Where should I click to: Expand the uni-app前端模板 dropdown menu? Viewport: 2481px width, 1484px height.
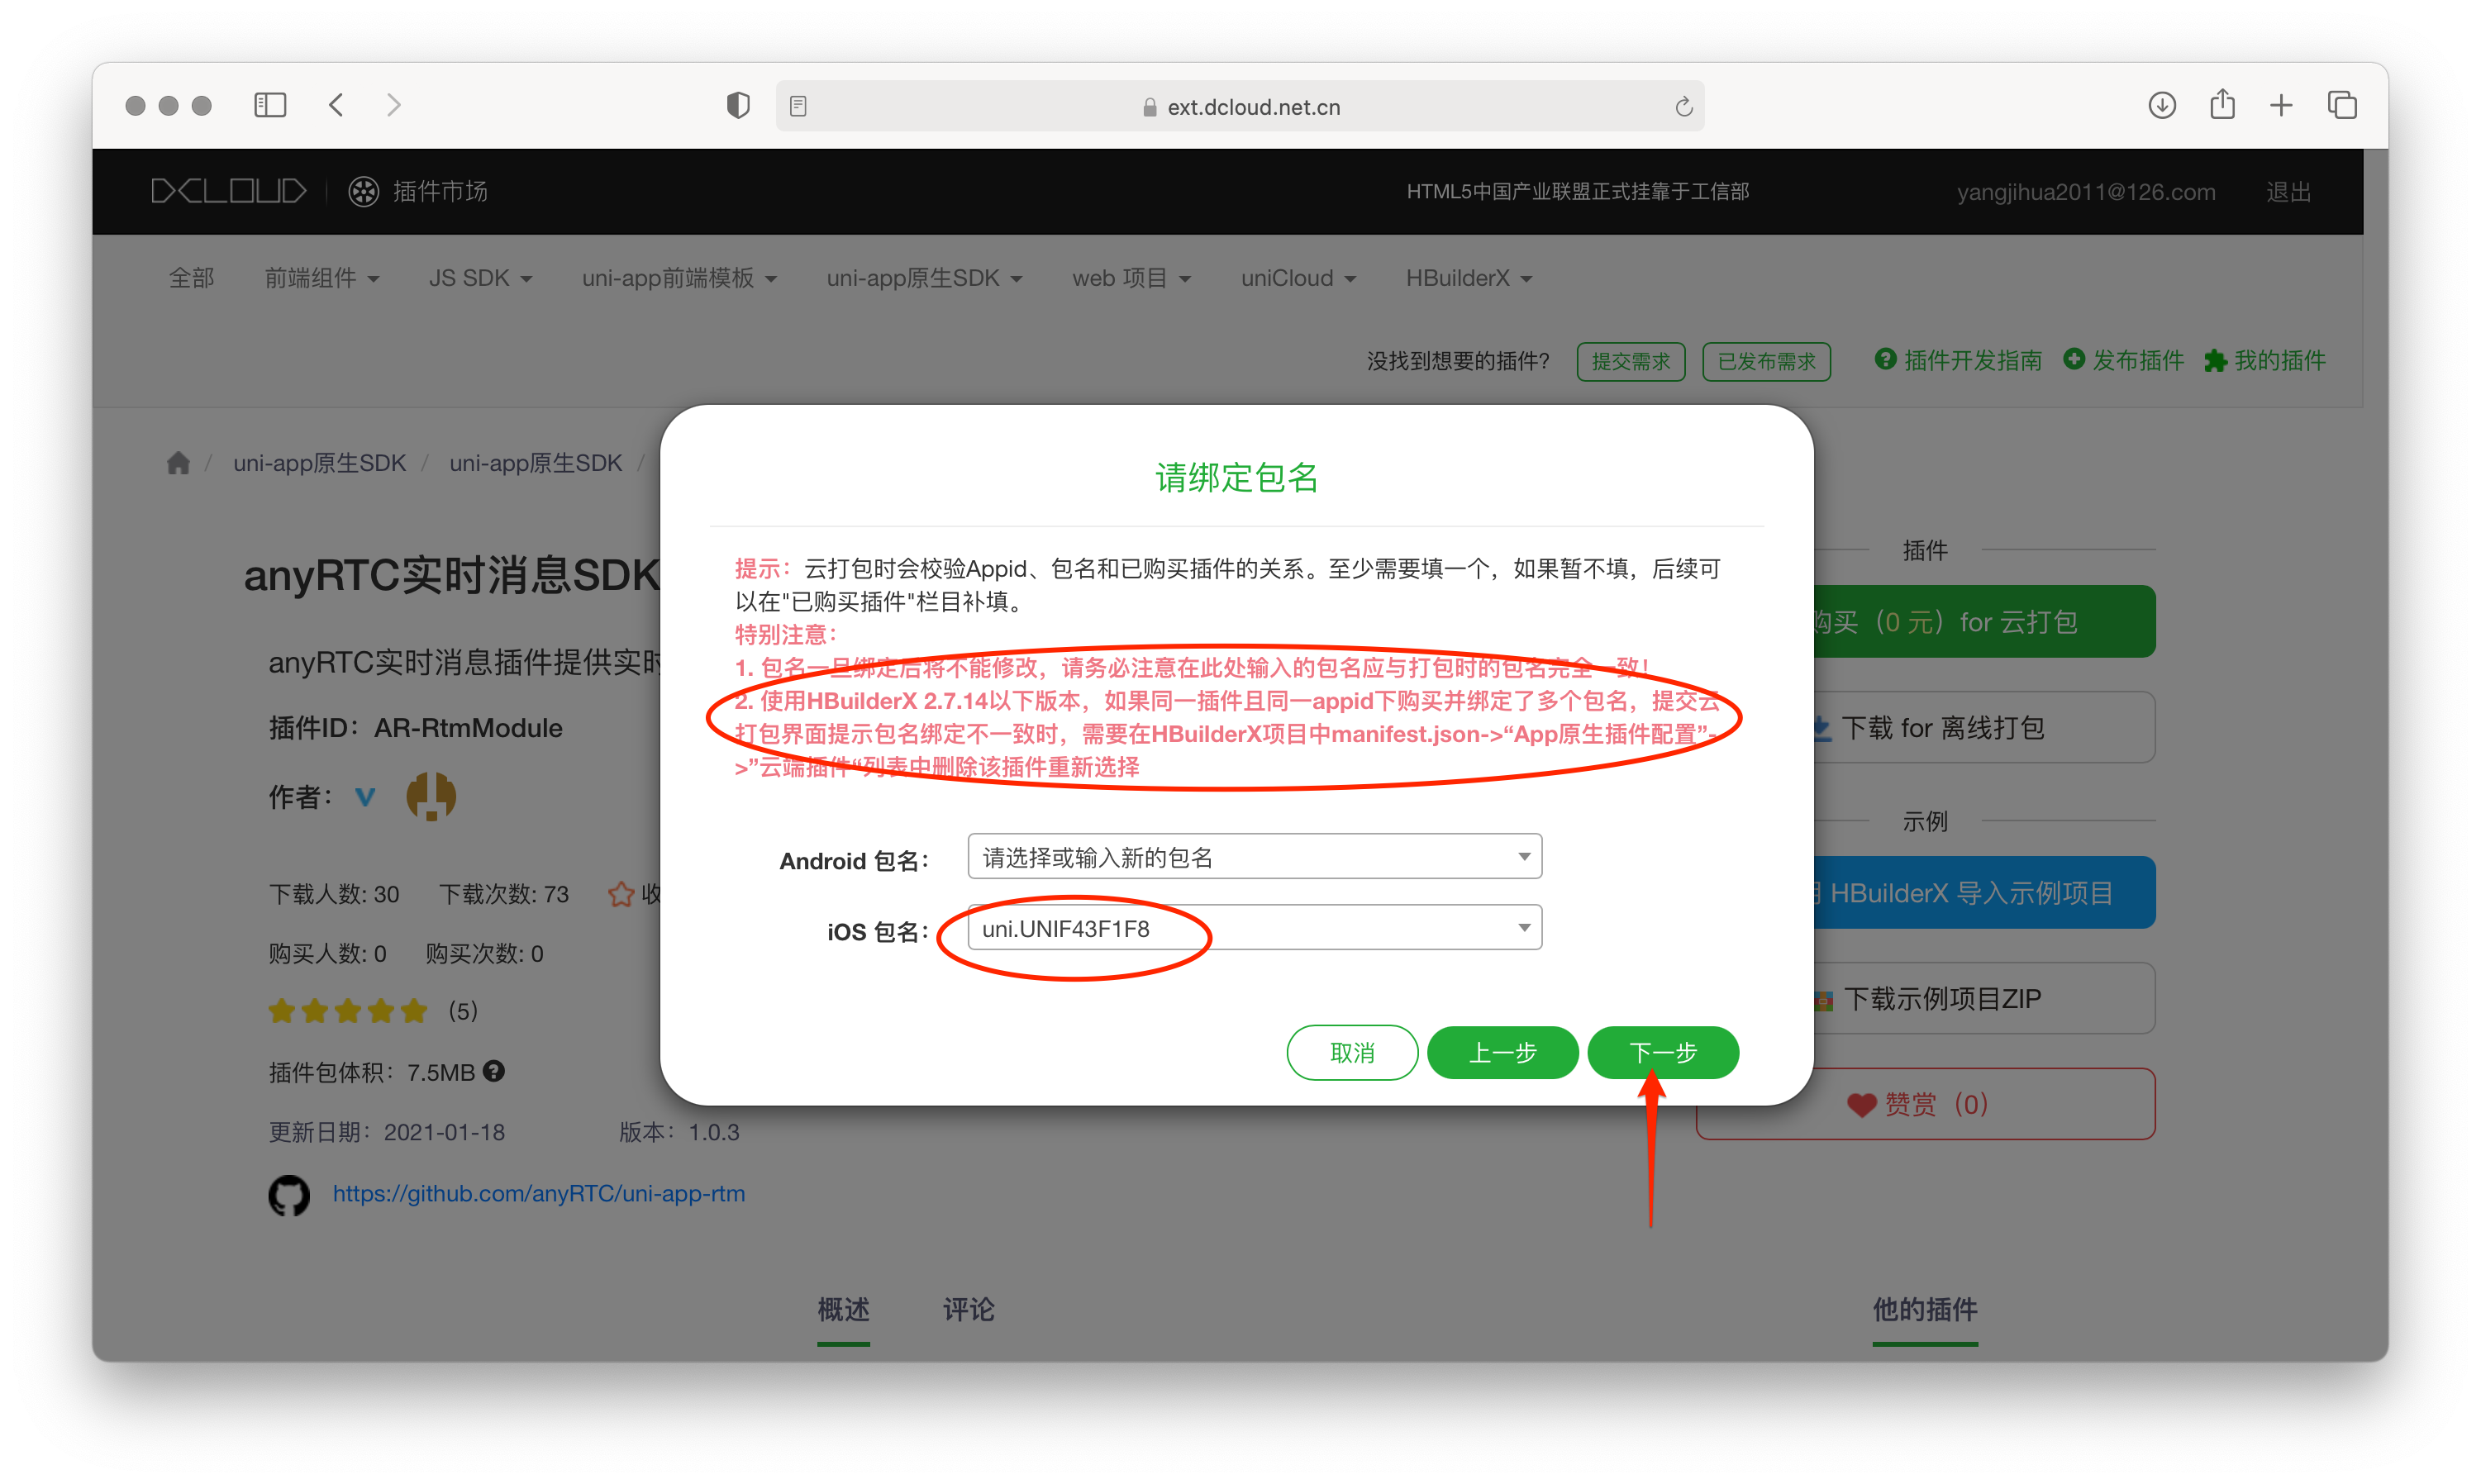(679, 278)
